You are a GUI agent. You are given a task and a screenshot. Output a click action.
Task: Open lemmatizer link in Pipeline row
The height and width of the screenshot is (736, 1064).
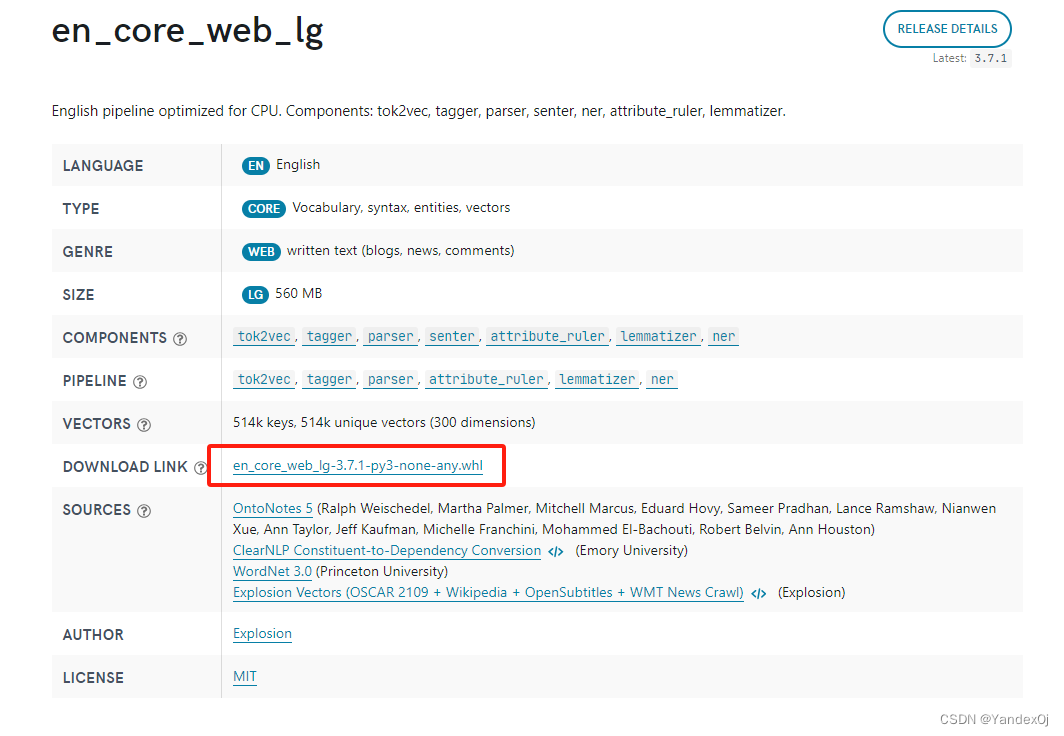597,379
